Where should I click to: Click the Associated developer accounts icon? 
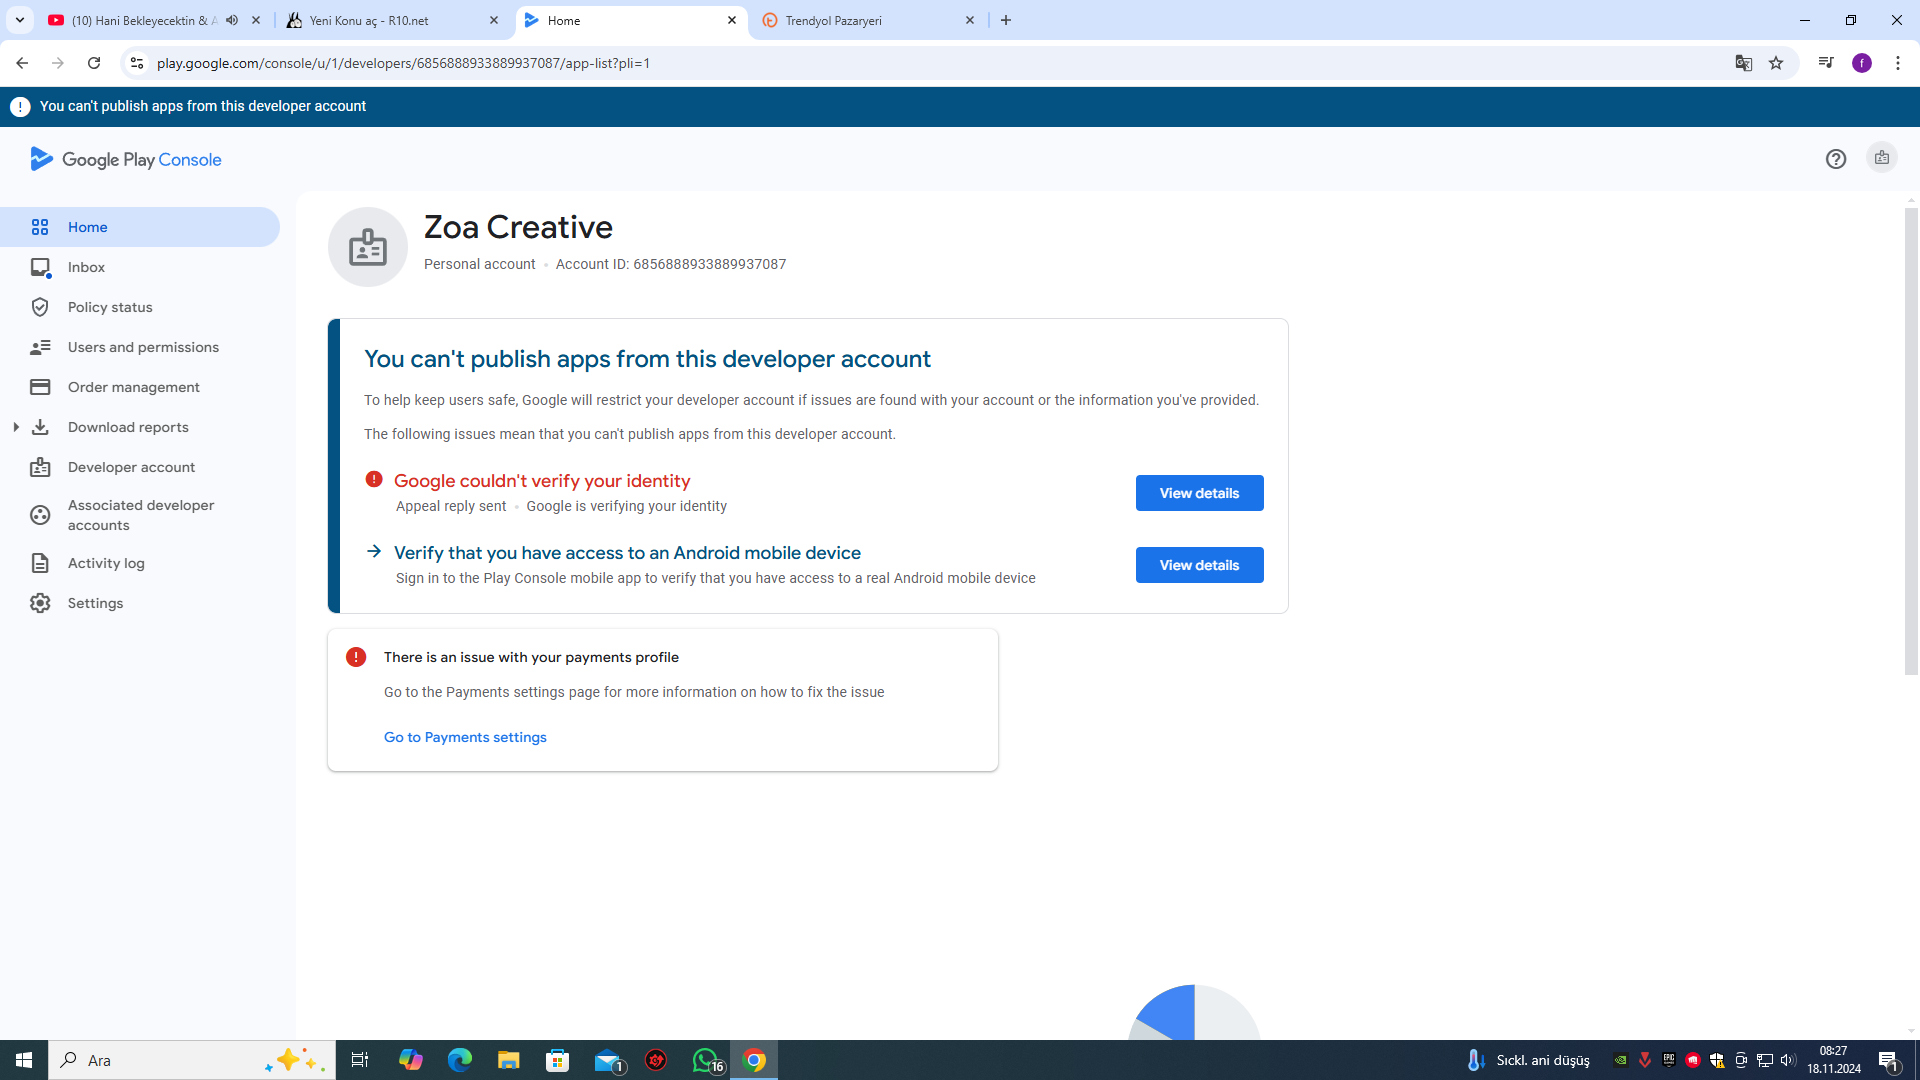click(40, 515)
